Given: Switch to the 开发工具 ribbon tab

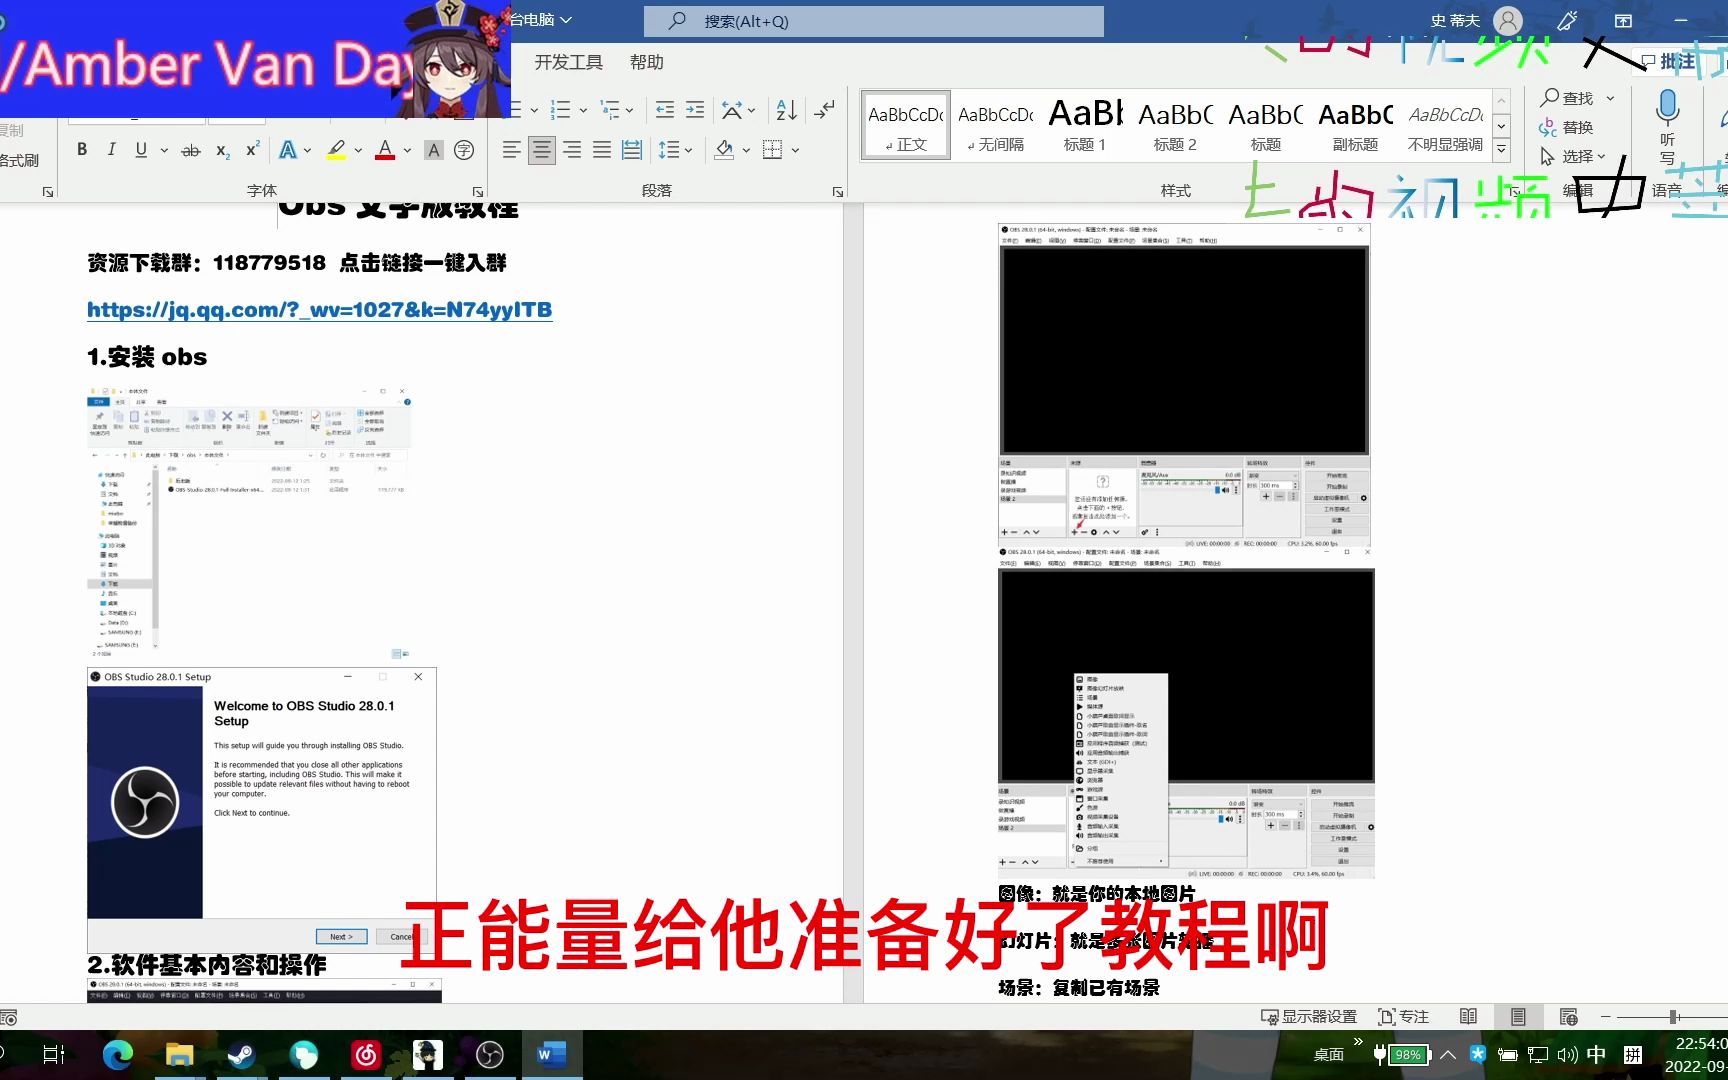Looking at the screenshot, I should pyautogui.click(x=567, y=62).
